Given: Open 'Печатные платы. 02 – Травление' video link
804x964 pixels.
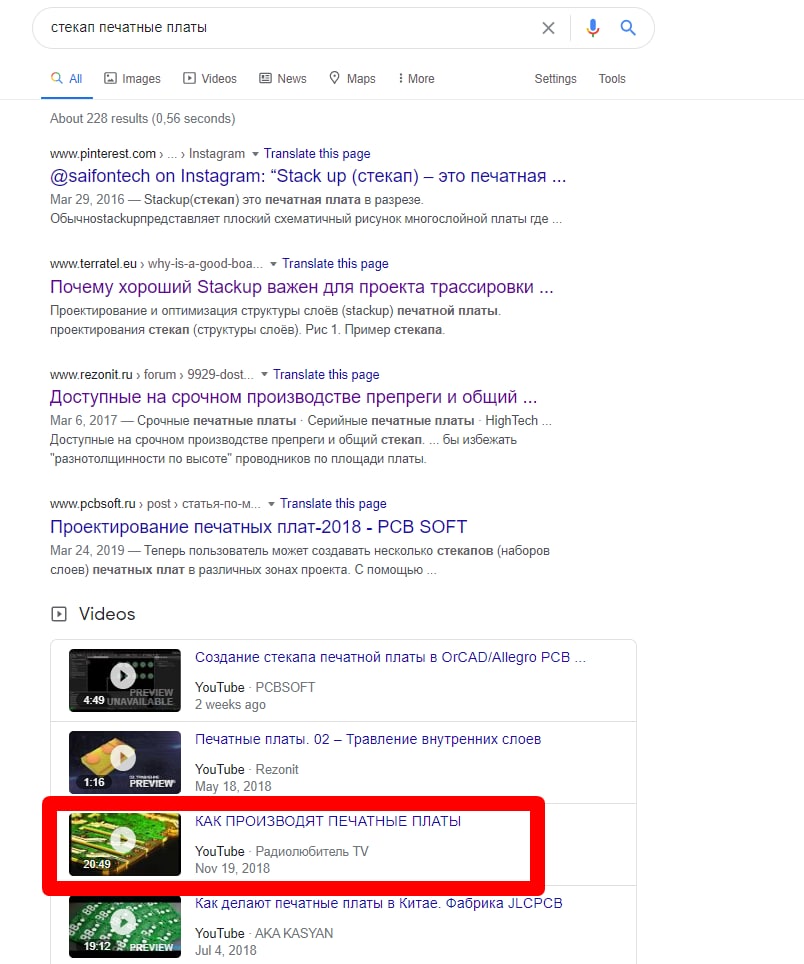Looking at the screenshot, I should (x=368, y=739).
